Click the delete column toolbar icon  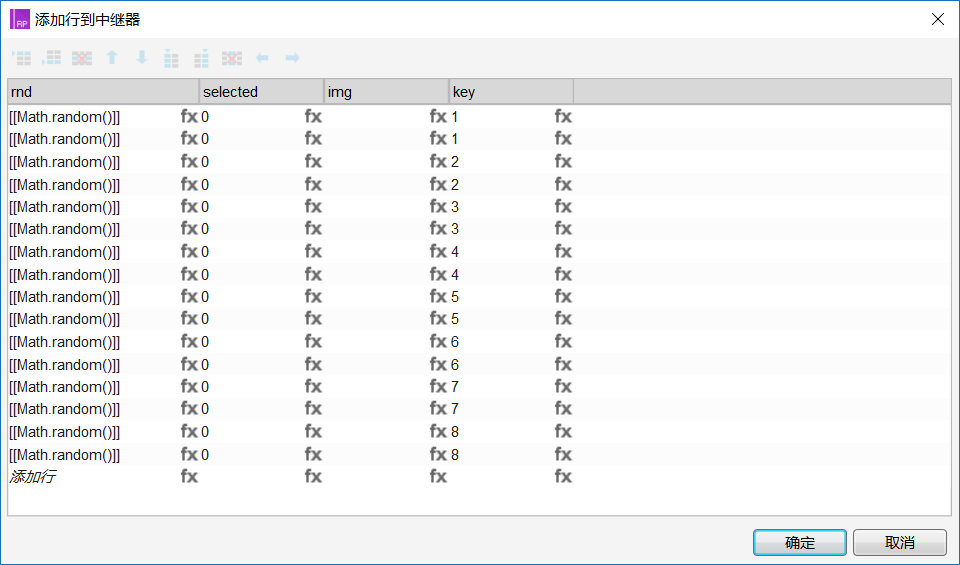(x=231, y=58)
